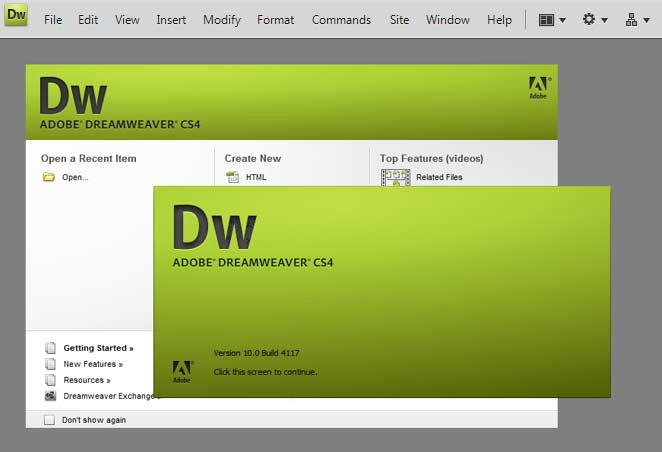Open the Edit menu

(x=88, y=20)
